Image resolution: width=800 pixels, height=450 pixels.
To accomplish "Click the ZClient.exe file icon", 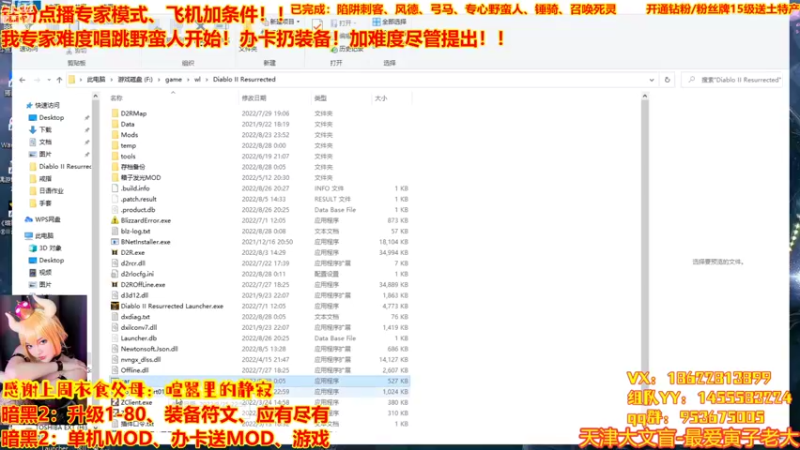I will coord(115,402).
